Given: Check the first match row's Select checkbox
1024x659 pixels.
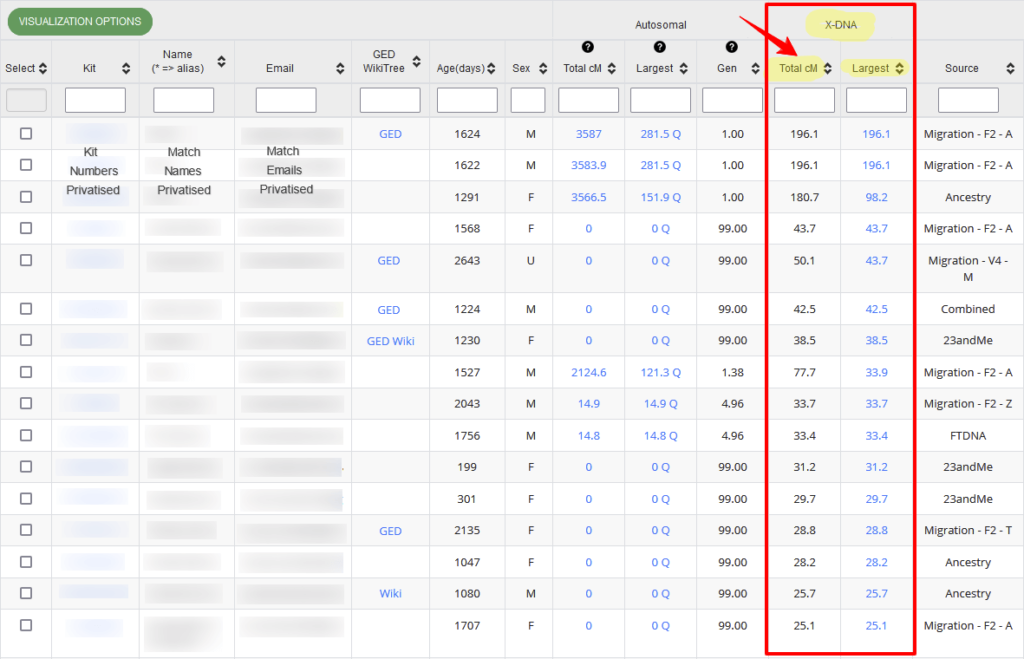Looking at the screenshot, I should pyautogui.click(x=25, y=133).
